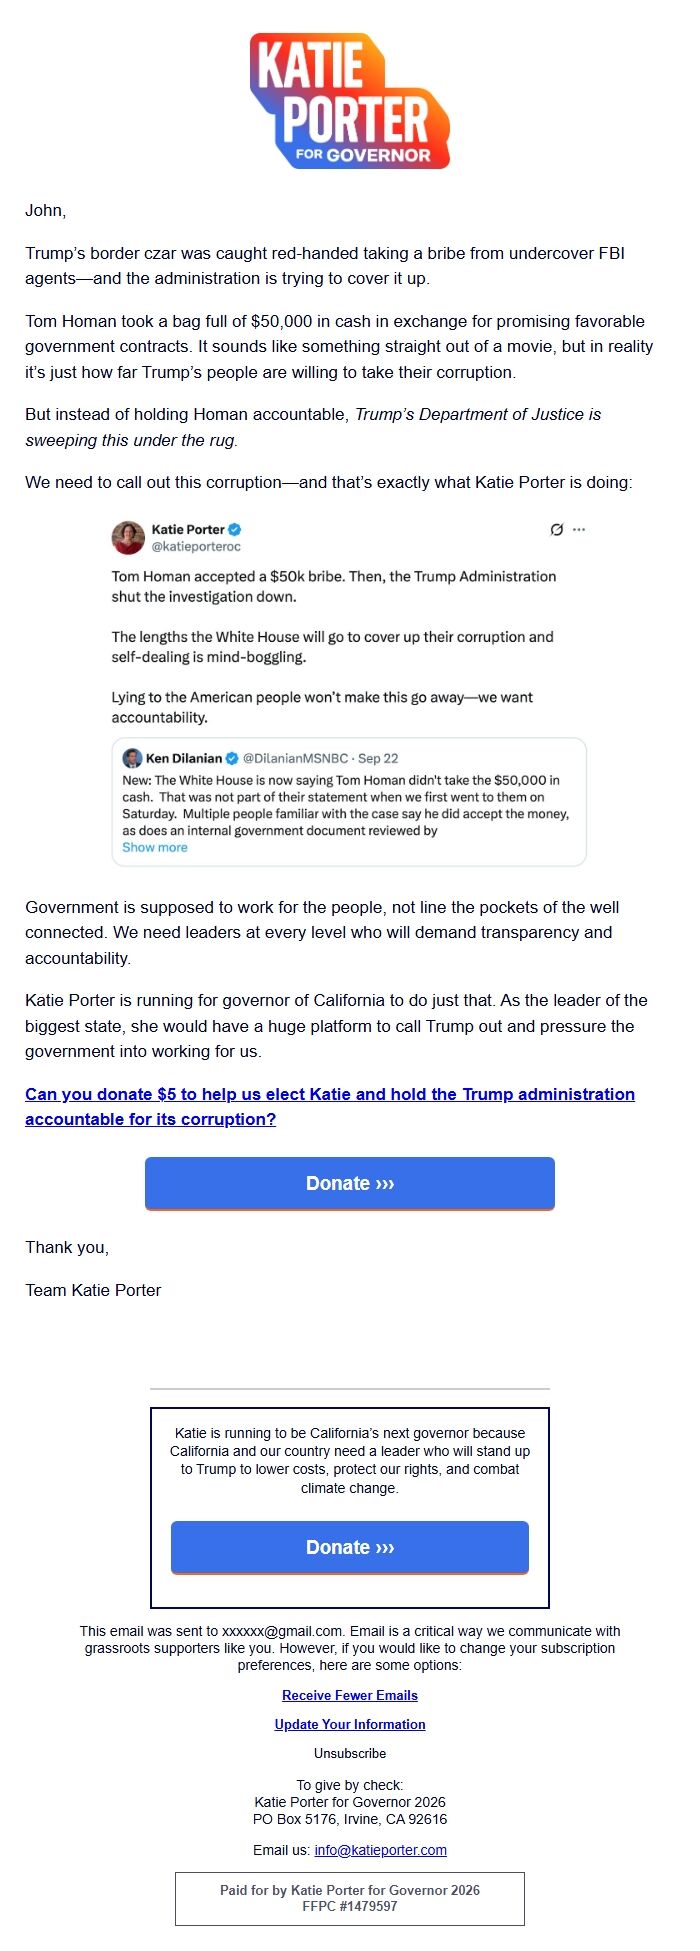
Task: Open the tweet's three-dot more menu
Action: pyautogui.click(x=579, y=529)
